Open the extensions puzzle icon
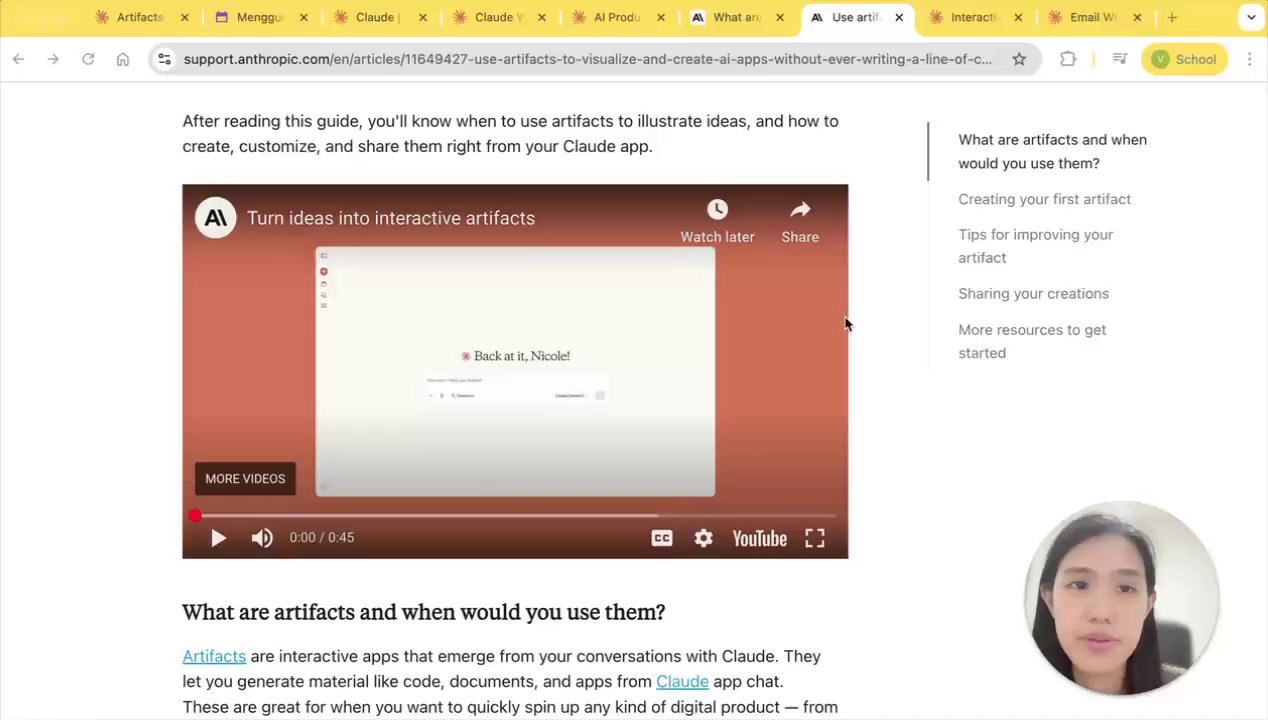The height and width of the screenshot is (720, 1268). tap(1068, 59)
